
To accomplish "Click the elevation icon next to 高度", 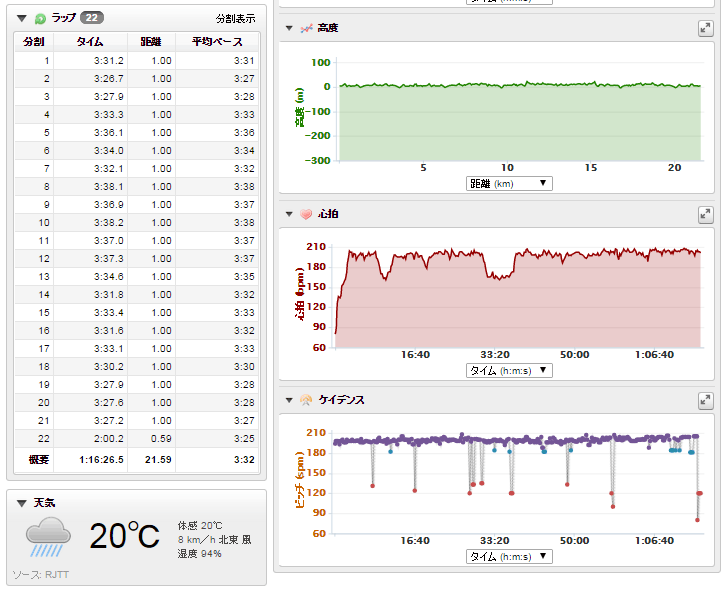I will (x=306, y=29).
